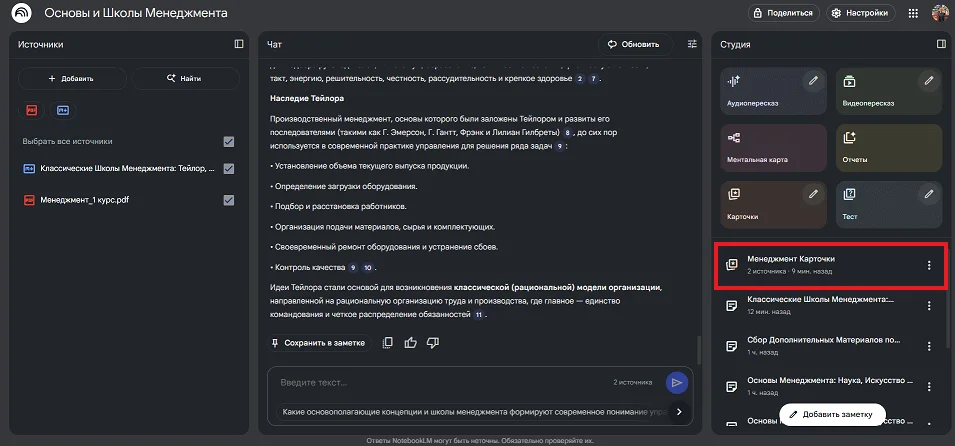This screenshot has height=446, width=955.
Task: Click Добавить заметку button
Action: click(x=833, y=414)
